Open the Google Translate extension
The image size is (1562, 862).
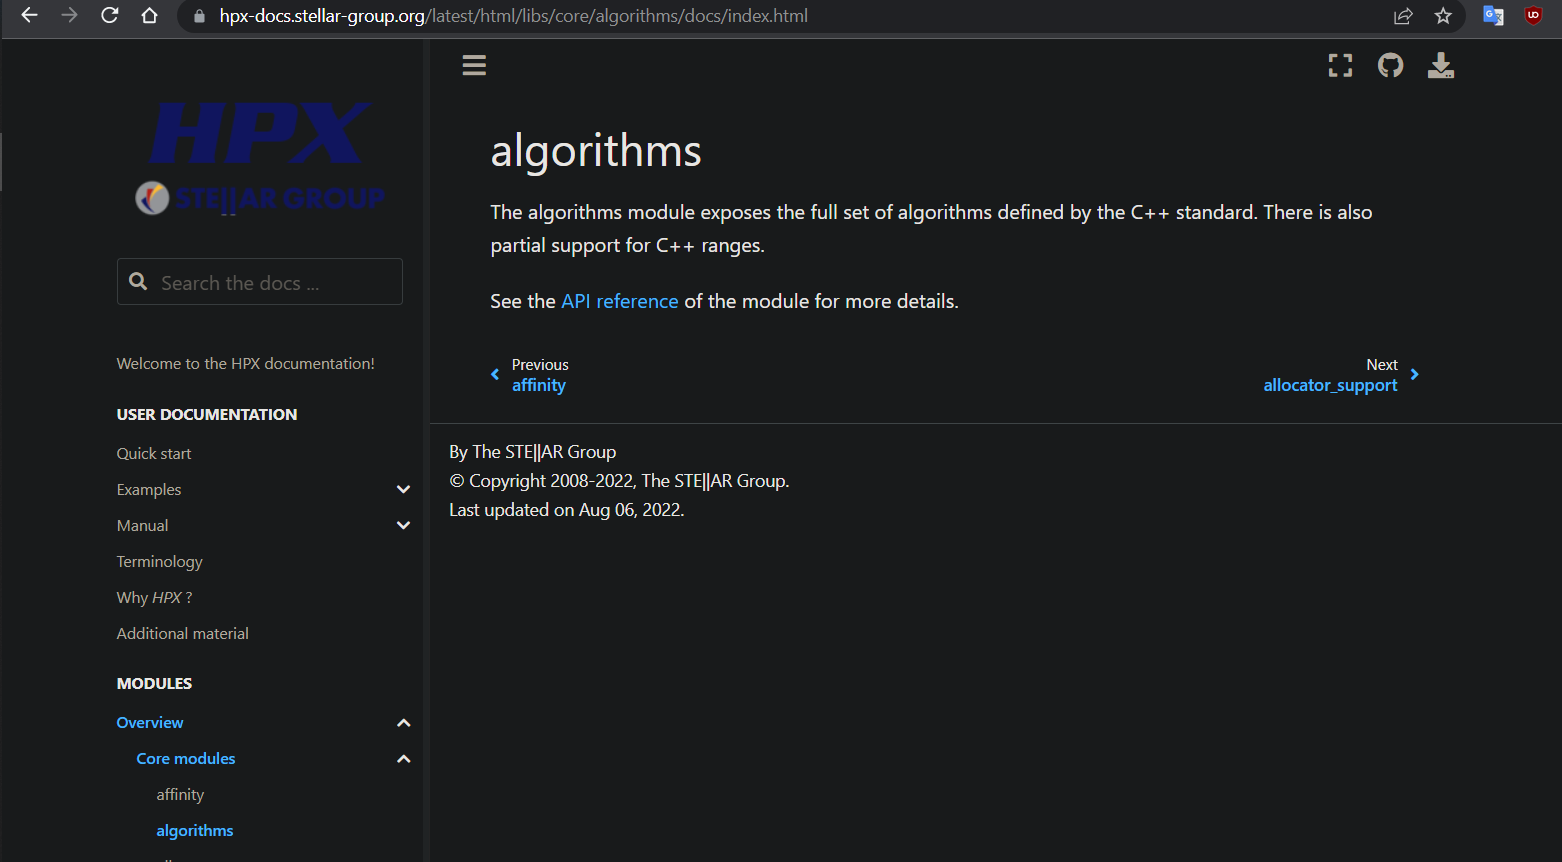point(1492,16)
